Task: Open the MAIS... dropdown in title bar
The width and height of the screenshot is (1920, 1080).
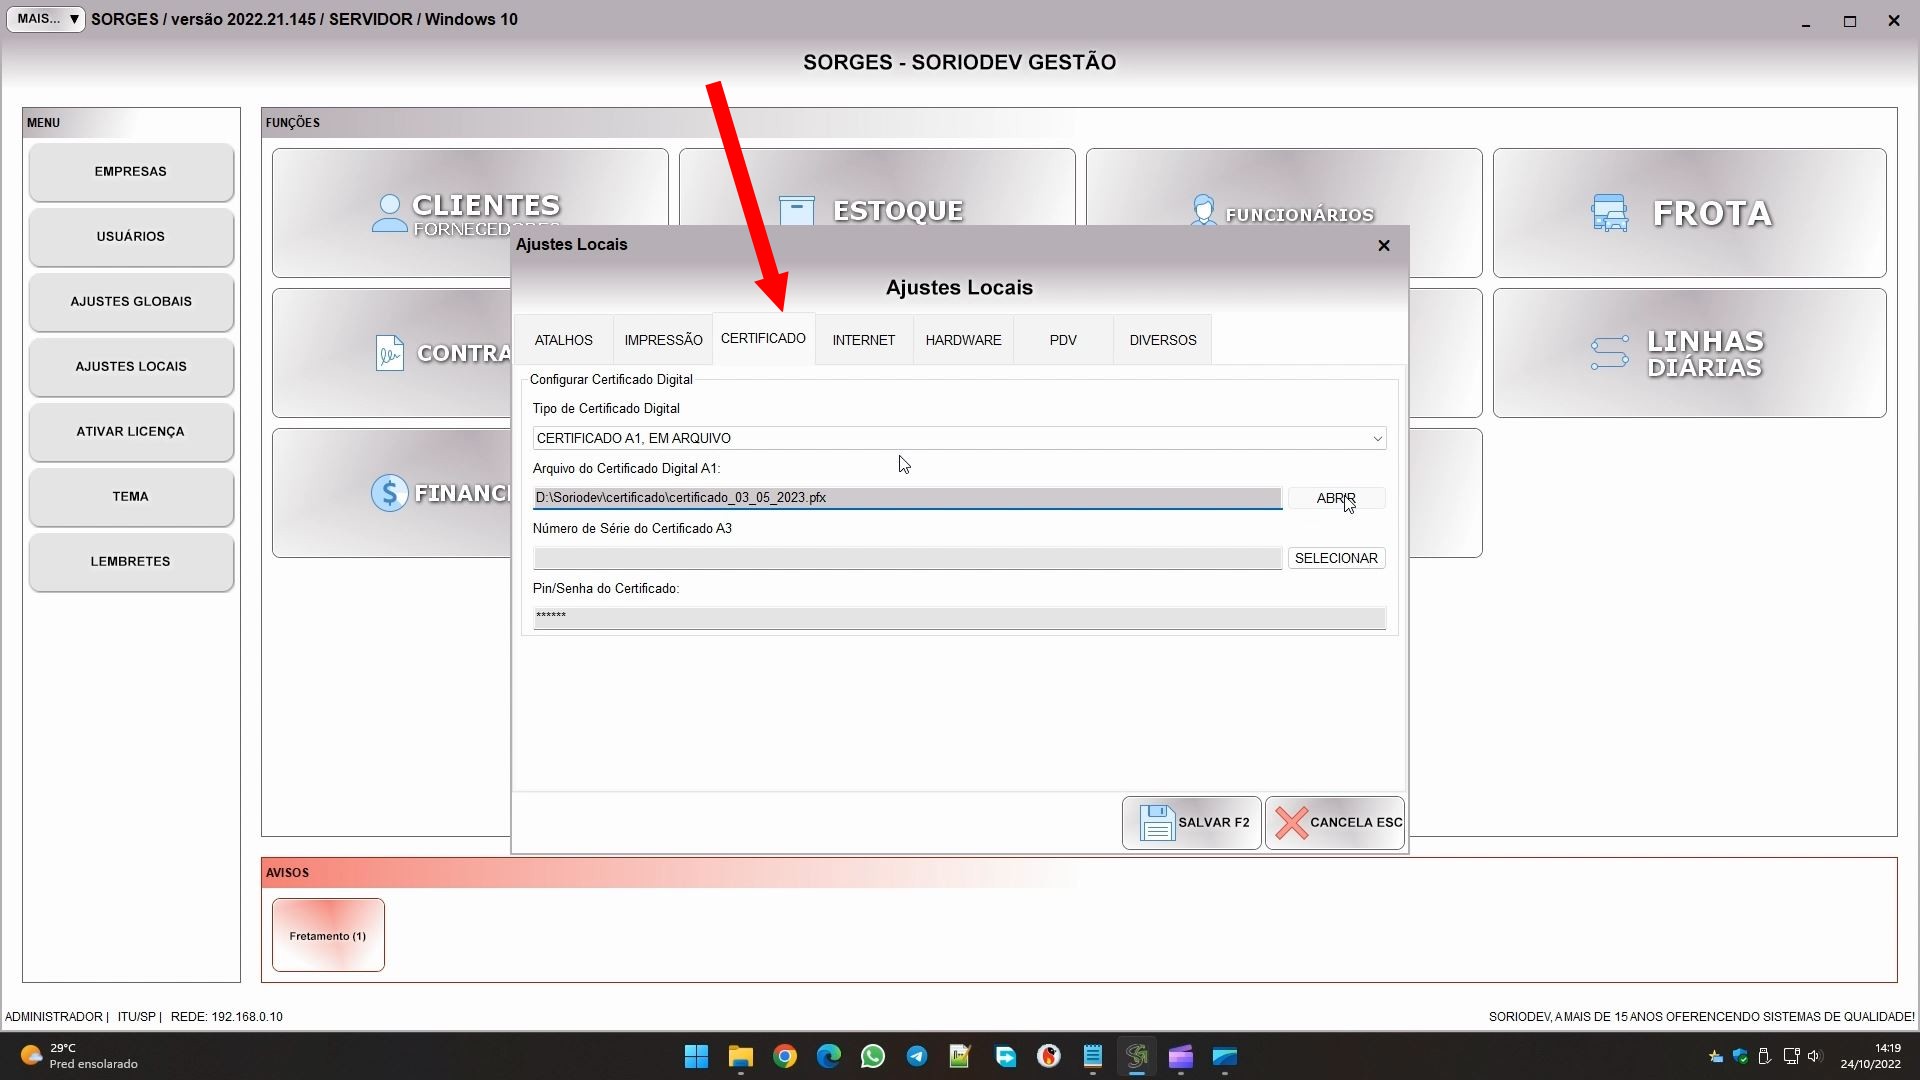Action: tap(46, 19)
